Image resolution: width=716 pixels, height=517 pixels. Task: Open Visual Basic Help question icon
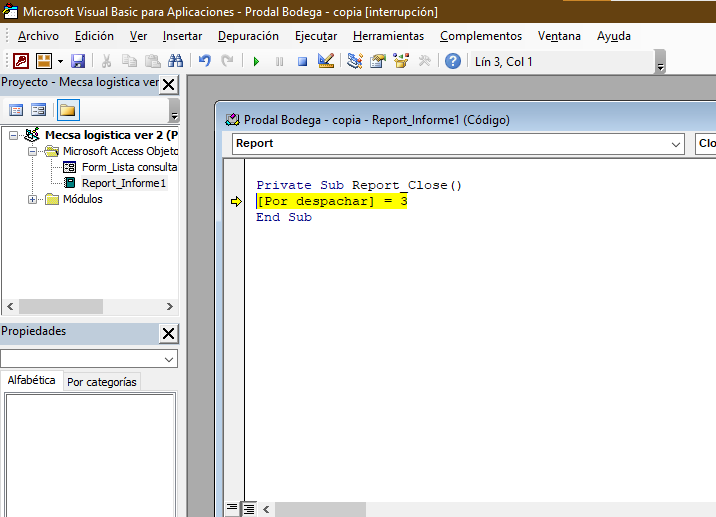pos(453,61)
